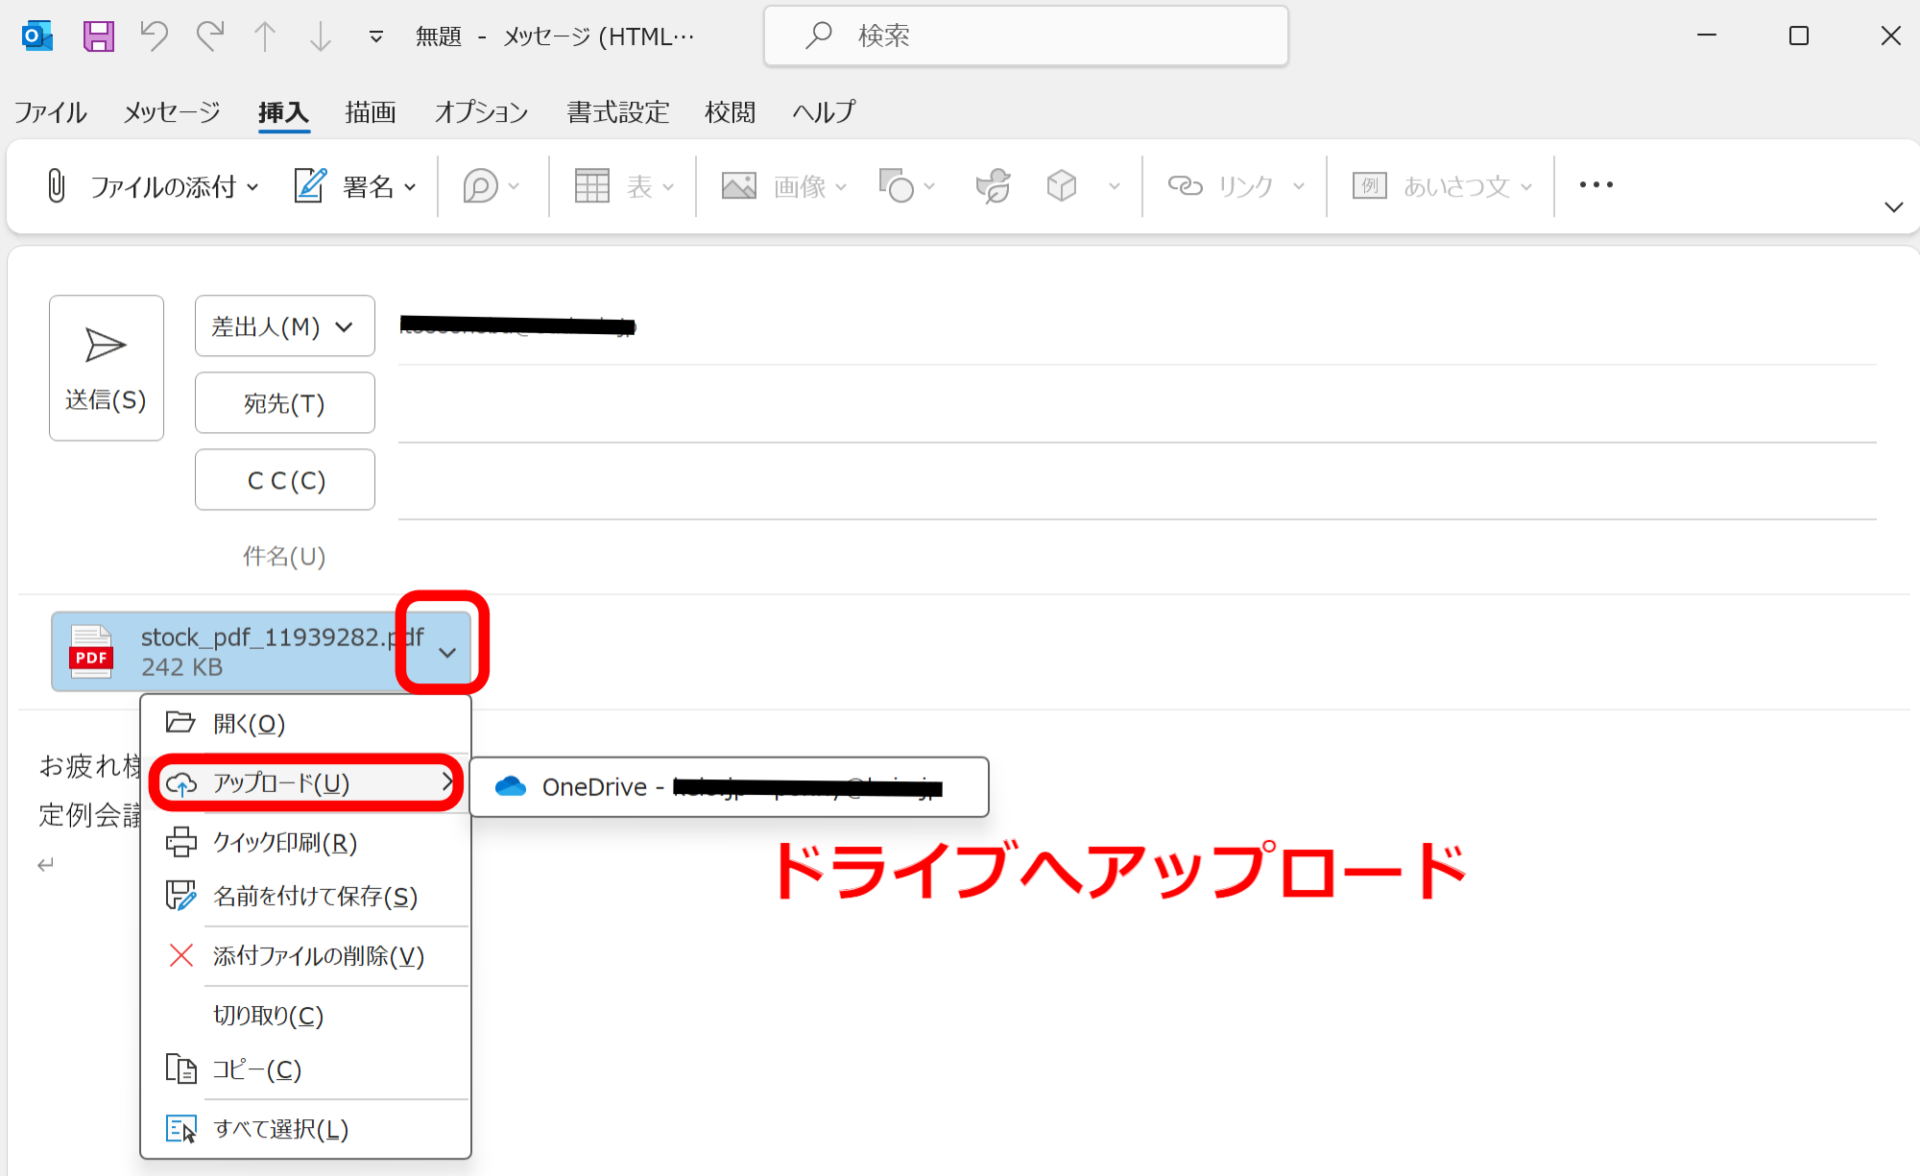The width and height of the screenshot is (1920, 1176).
Task: Choose すべて選択(L) menu item
Action: tap(306, 1129)
